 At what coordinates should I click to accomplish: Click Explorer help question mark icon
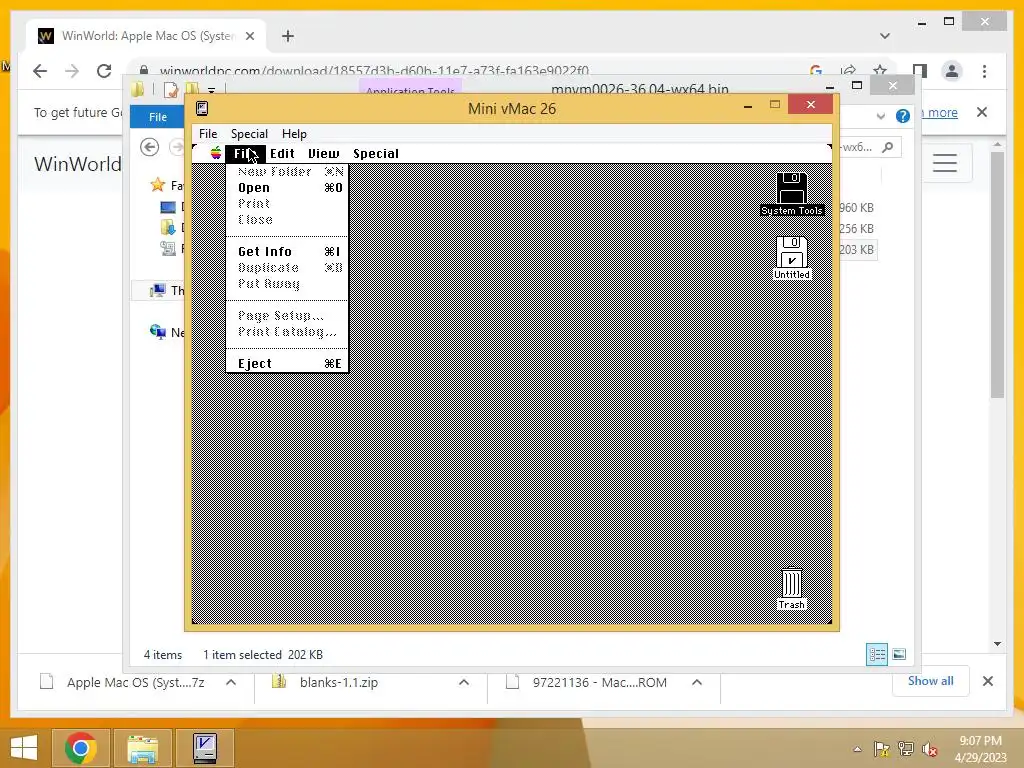click(x=903, y=116)
